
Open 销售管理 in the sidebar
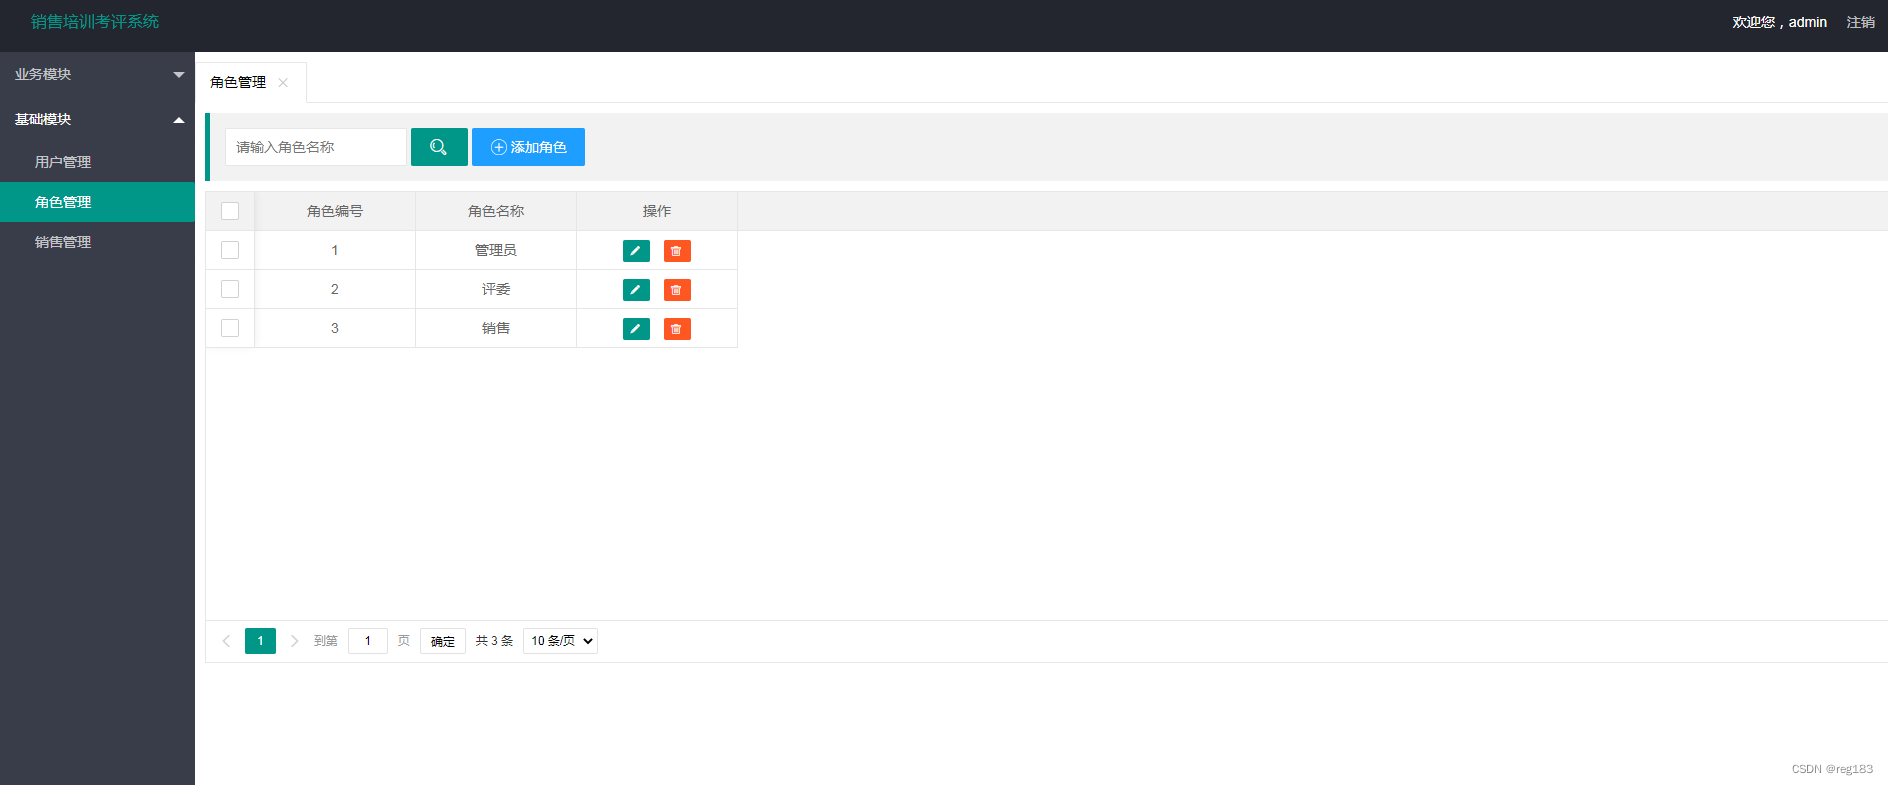coord(97,242)
